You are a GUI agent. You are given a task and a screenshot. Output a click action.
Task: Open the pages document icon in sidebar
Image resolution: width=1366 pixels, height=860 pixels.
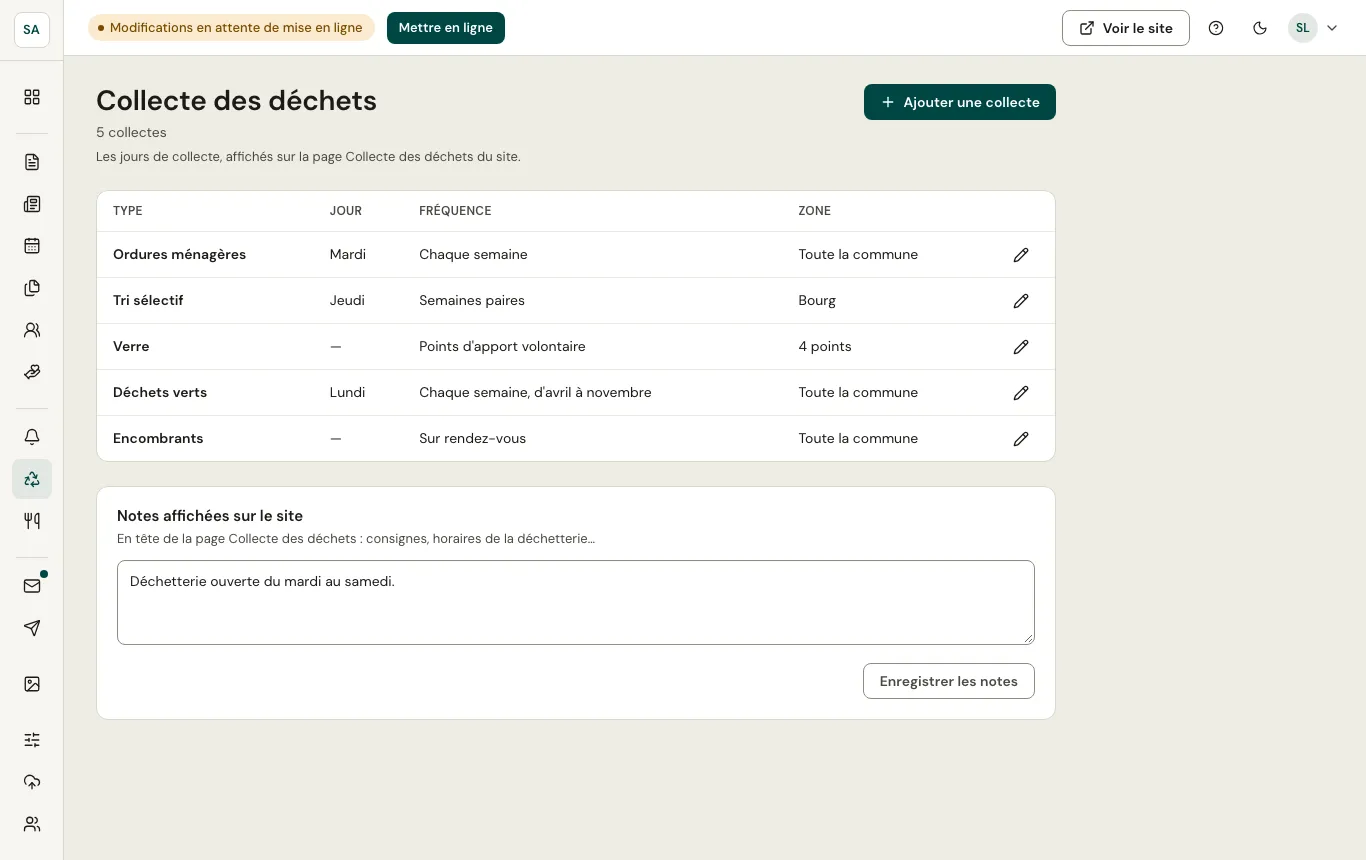(32, 162)
